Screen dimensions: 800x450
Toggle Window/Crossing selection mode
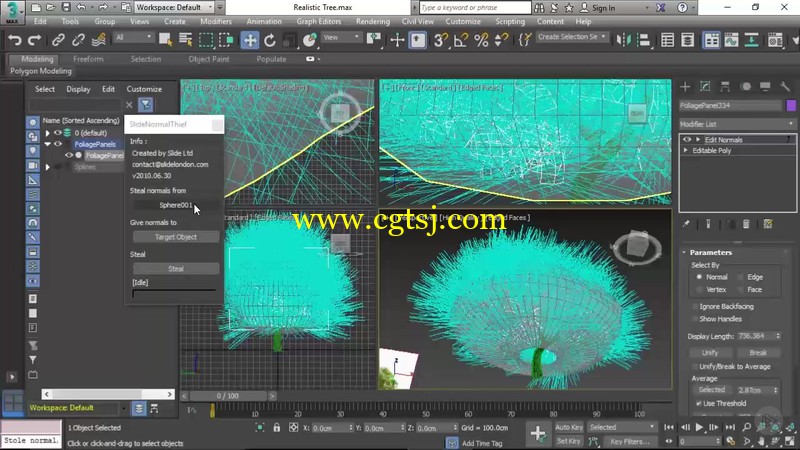point(226,40)
